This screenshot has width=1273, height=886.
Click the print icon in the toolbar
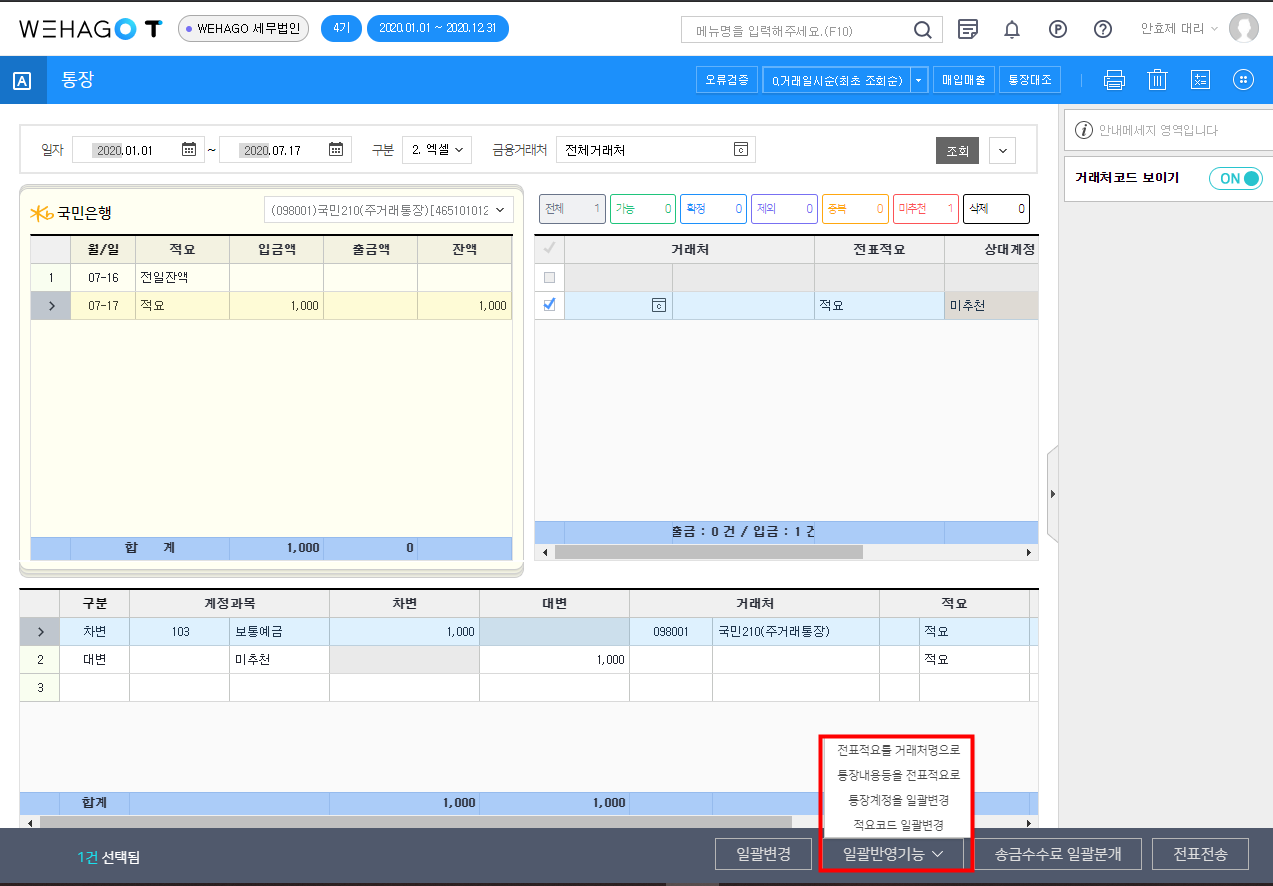click(x=1114, y=80)
